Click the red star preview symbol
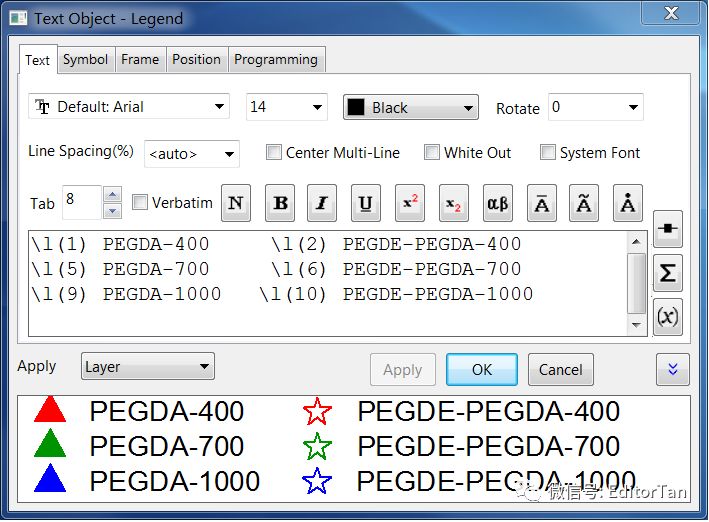 tap(317, 411)
